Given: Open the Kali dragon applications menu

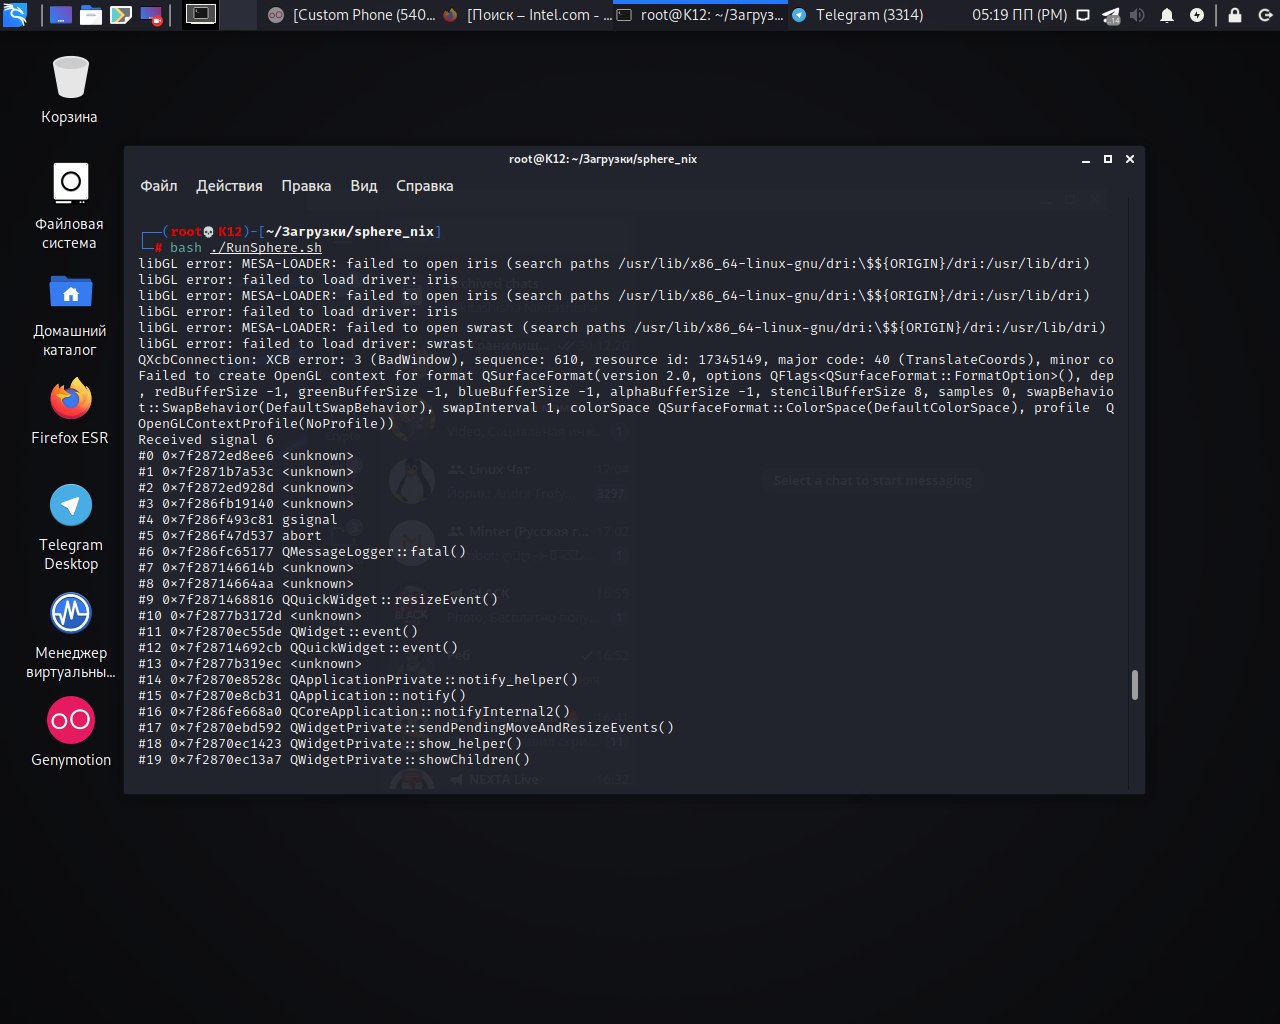Looking at the screenshot, I should 15,15.
